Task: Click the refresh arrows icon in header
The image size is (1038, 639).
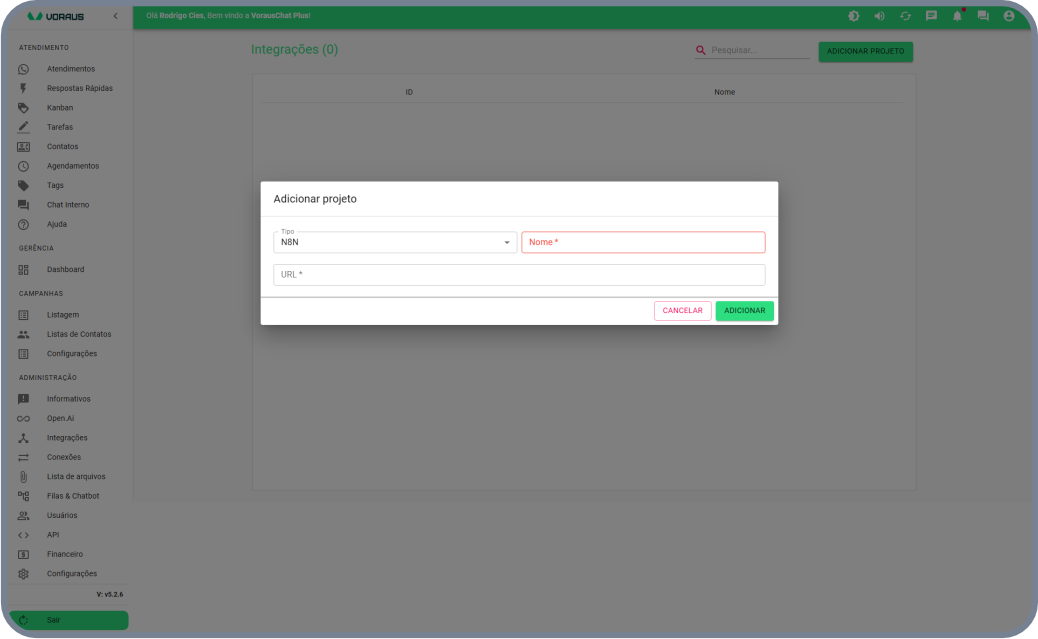Action: [x=905, y=16]
